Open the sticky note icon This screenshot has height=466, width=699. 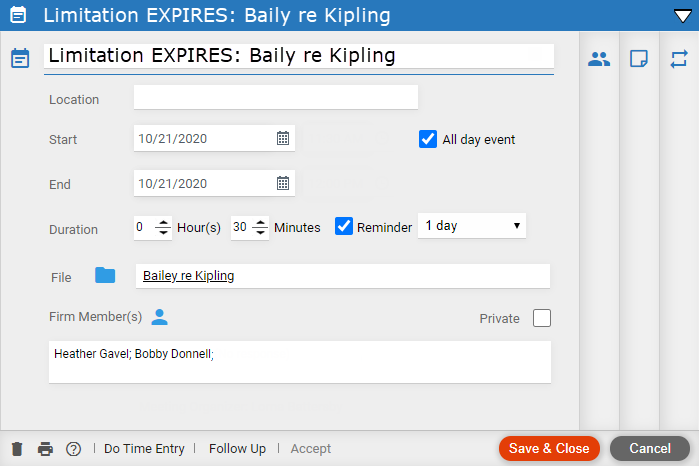point(638,58)
